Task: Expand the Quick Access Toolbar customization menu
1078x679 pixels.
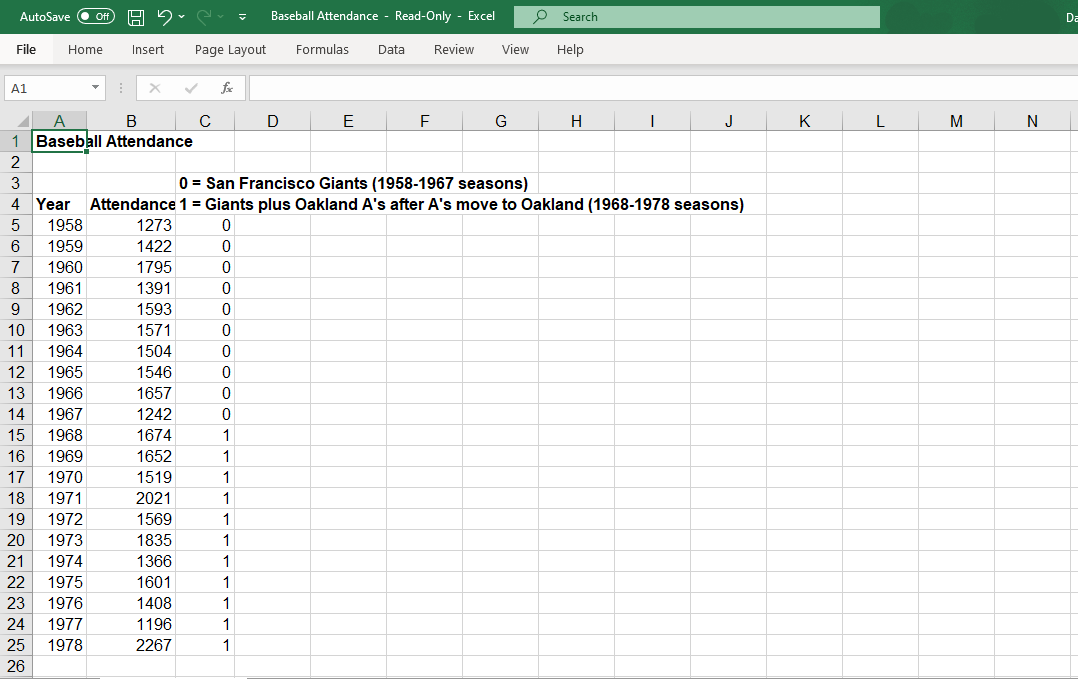Action: point(242,16)
